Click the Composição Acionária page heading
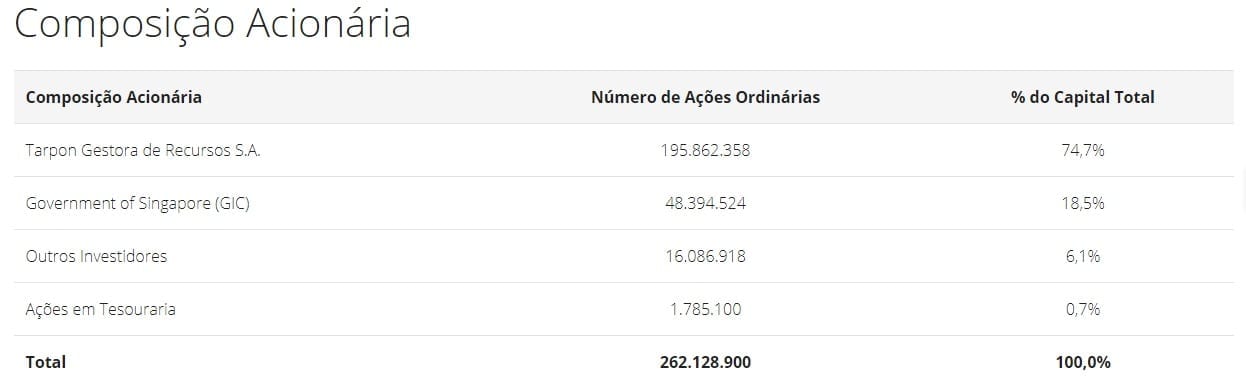The width and height of the screenshot is (1246, 390). [212, 24]
